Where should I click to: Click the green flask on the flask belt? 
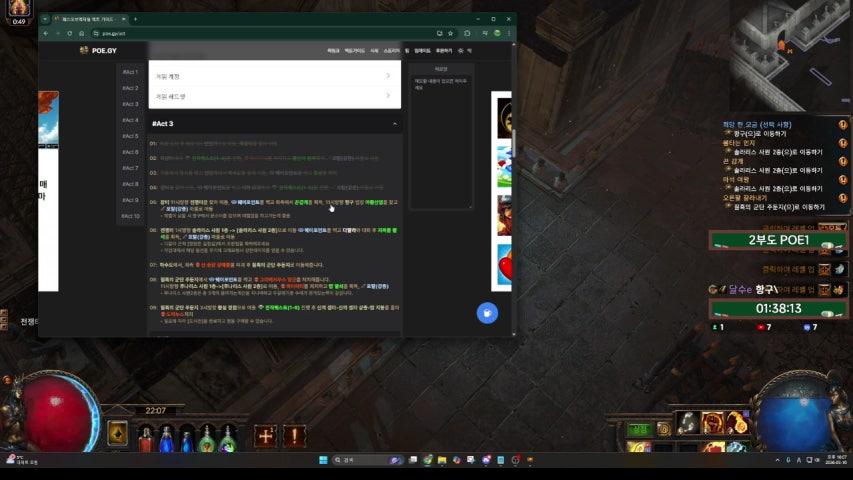point(206,437)
